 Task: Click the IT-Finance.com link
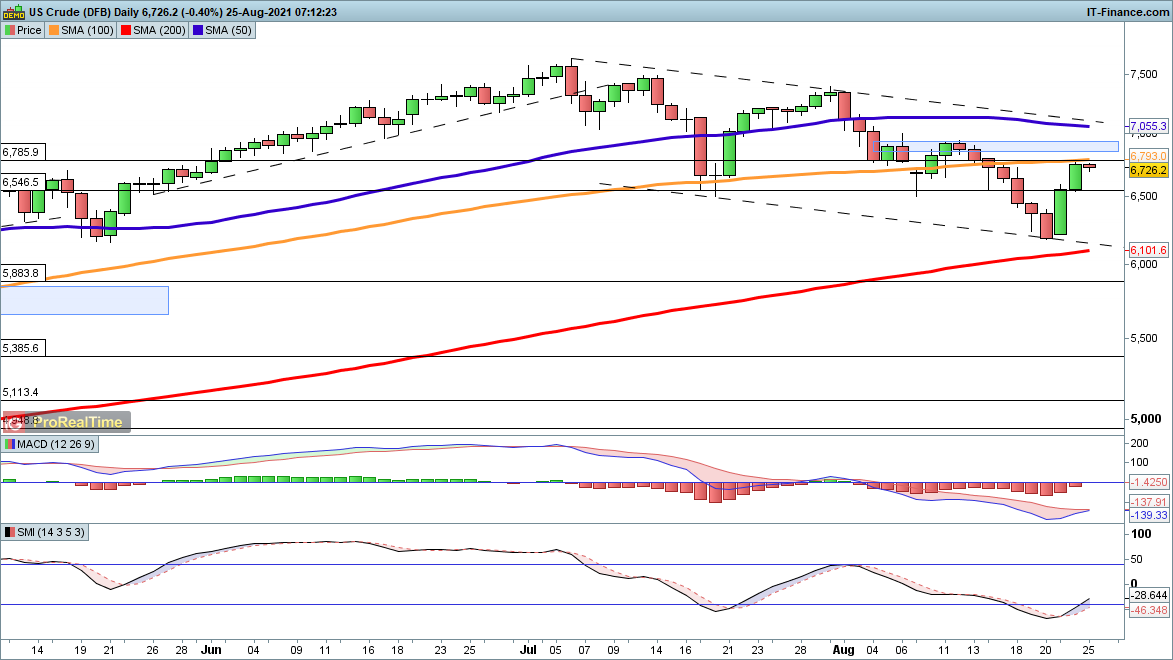[1127, 11]
